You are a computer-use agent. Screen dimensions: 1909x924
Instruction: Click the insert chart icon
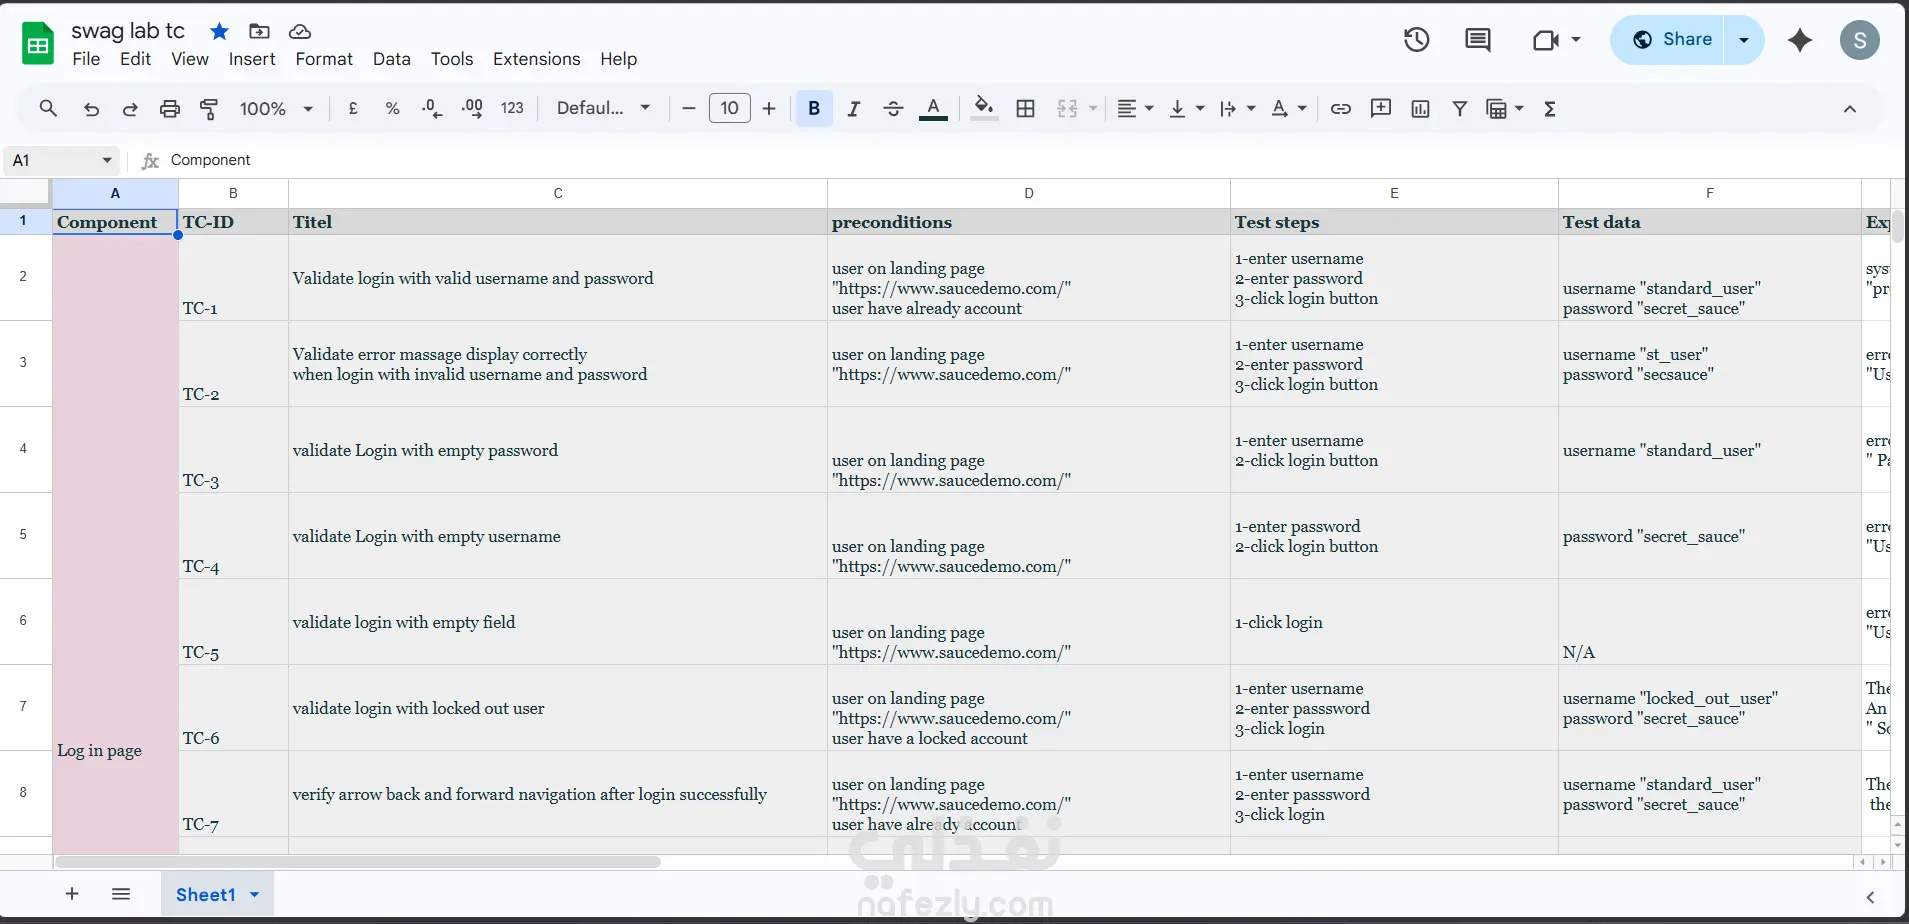coord(1420,109)
